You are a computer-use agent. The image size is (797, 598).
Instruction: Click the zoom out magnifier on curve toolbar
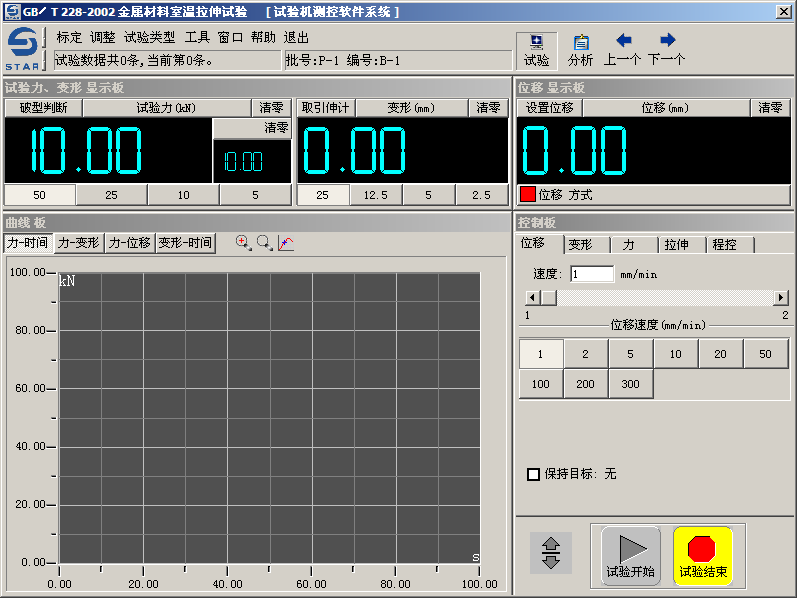point(264,242)
